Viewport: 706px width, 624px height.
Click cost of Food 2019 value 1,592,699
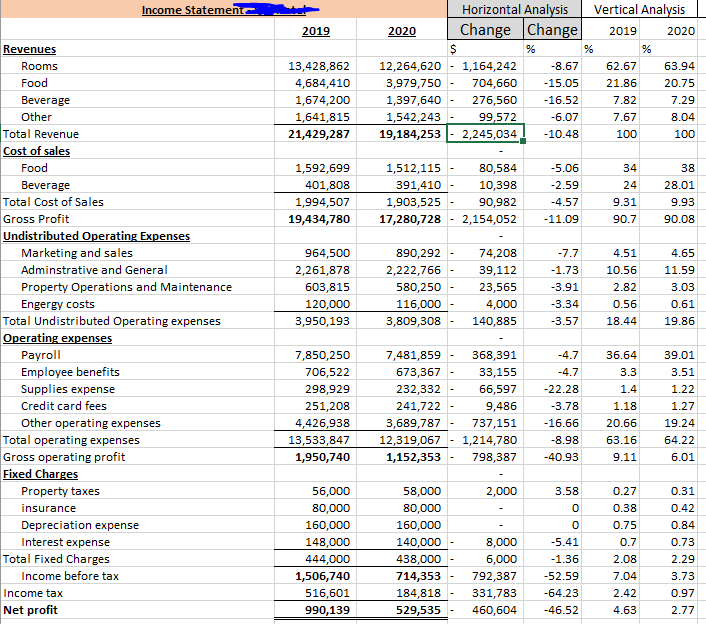click(322, 168)
